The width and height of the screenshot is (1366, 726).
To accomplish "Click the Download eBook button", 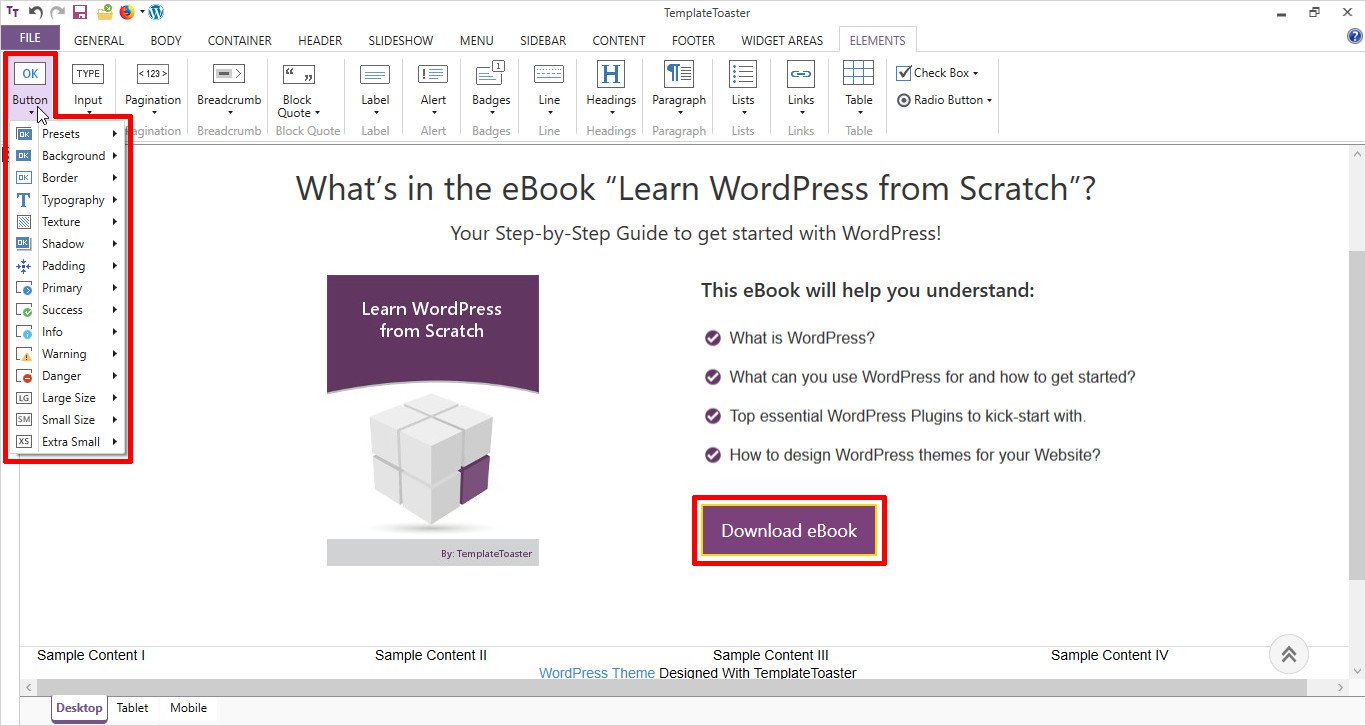I will point(789,531).
